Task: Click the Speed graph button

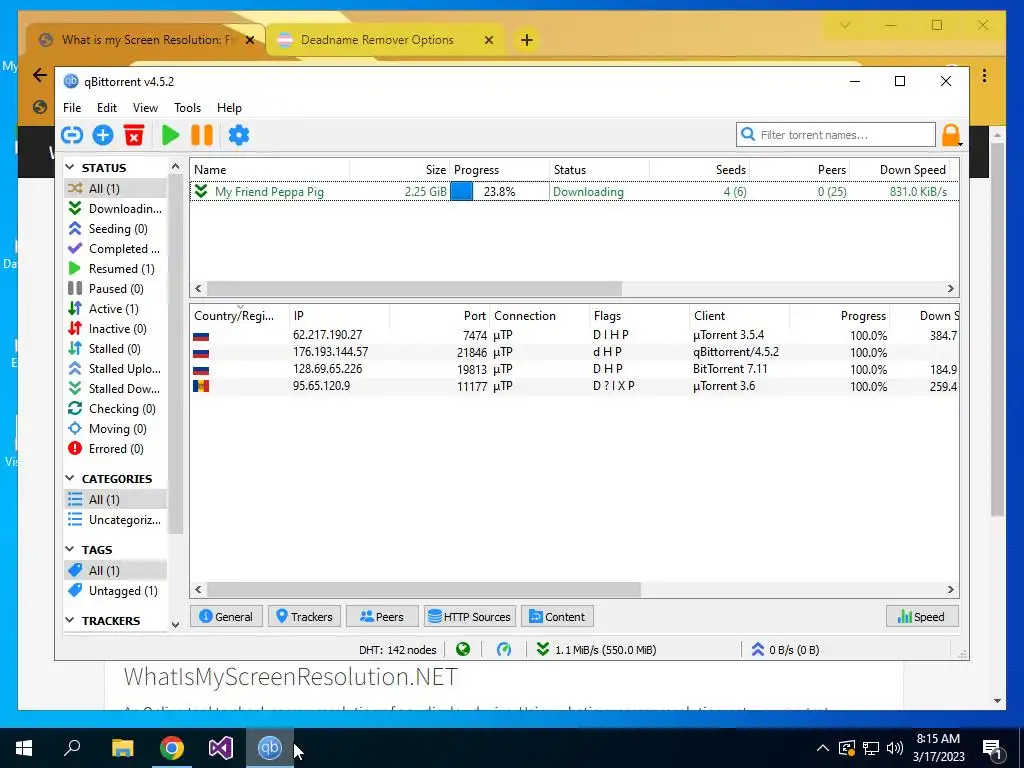Action: [x=922, y=616]
